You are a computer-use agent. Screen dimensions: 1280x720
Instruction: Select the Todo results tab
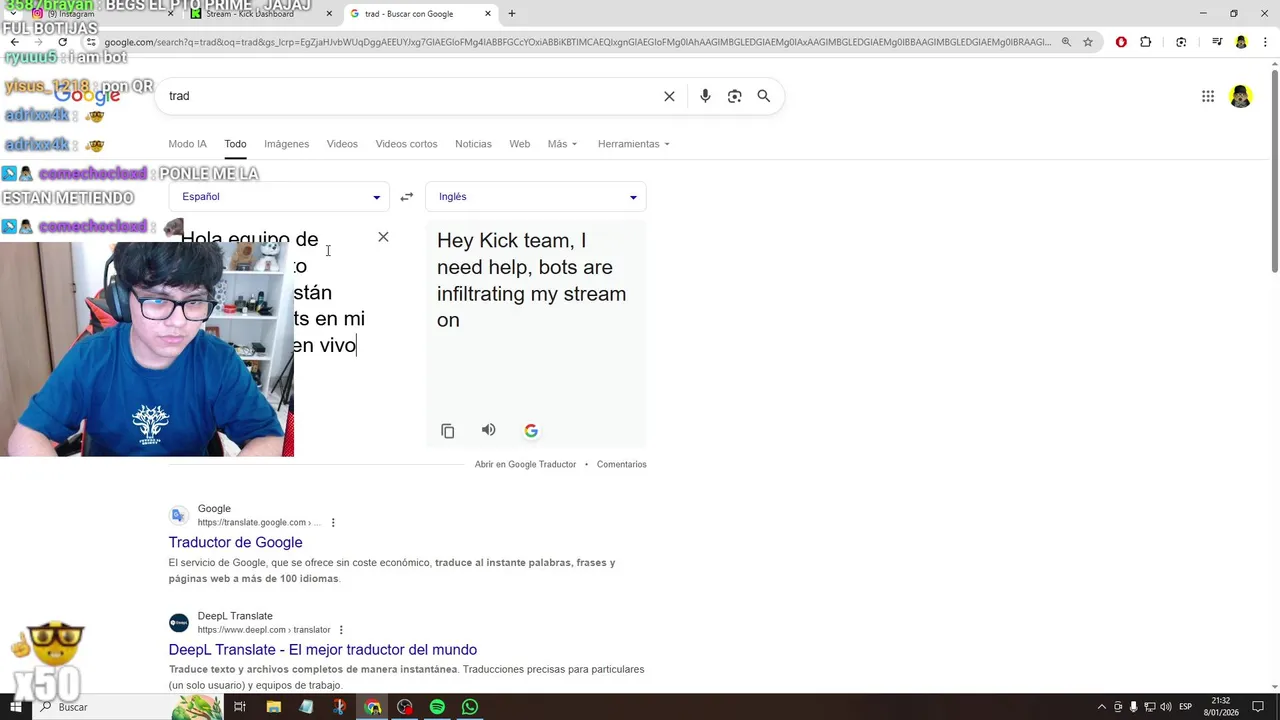pyautogui.click(x=235, y=144)
